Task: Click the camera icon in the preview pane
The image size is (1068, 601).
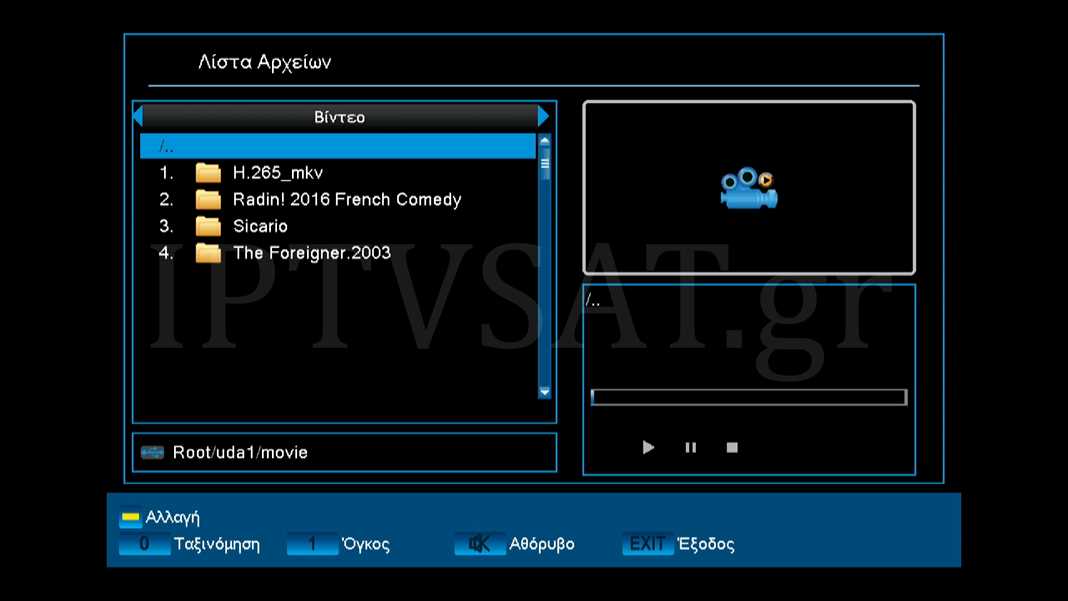Action: point(748,188)
